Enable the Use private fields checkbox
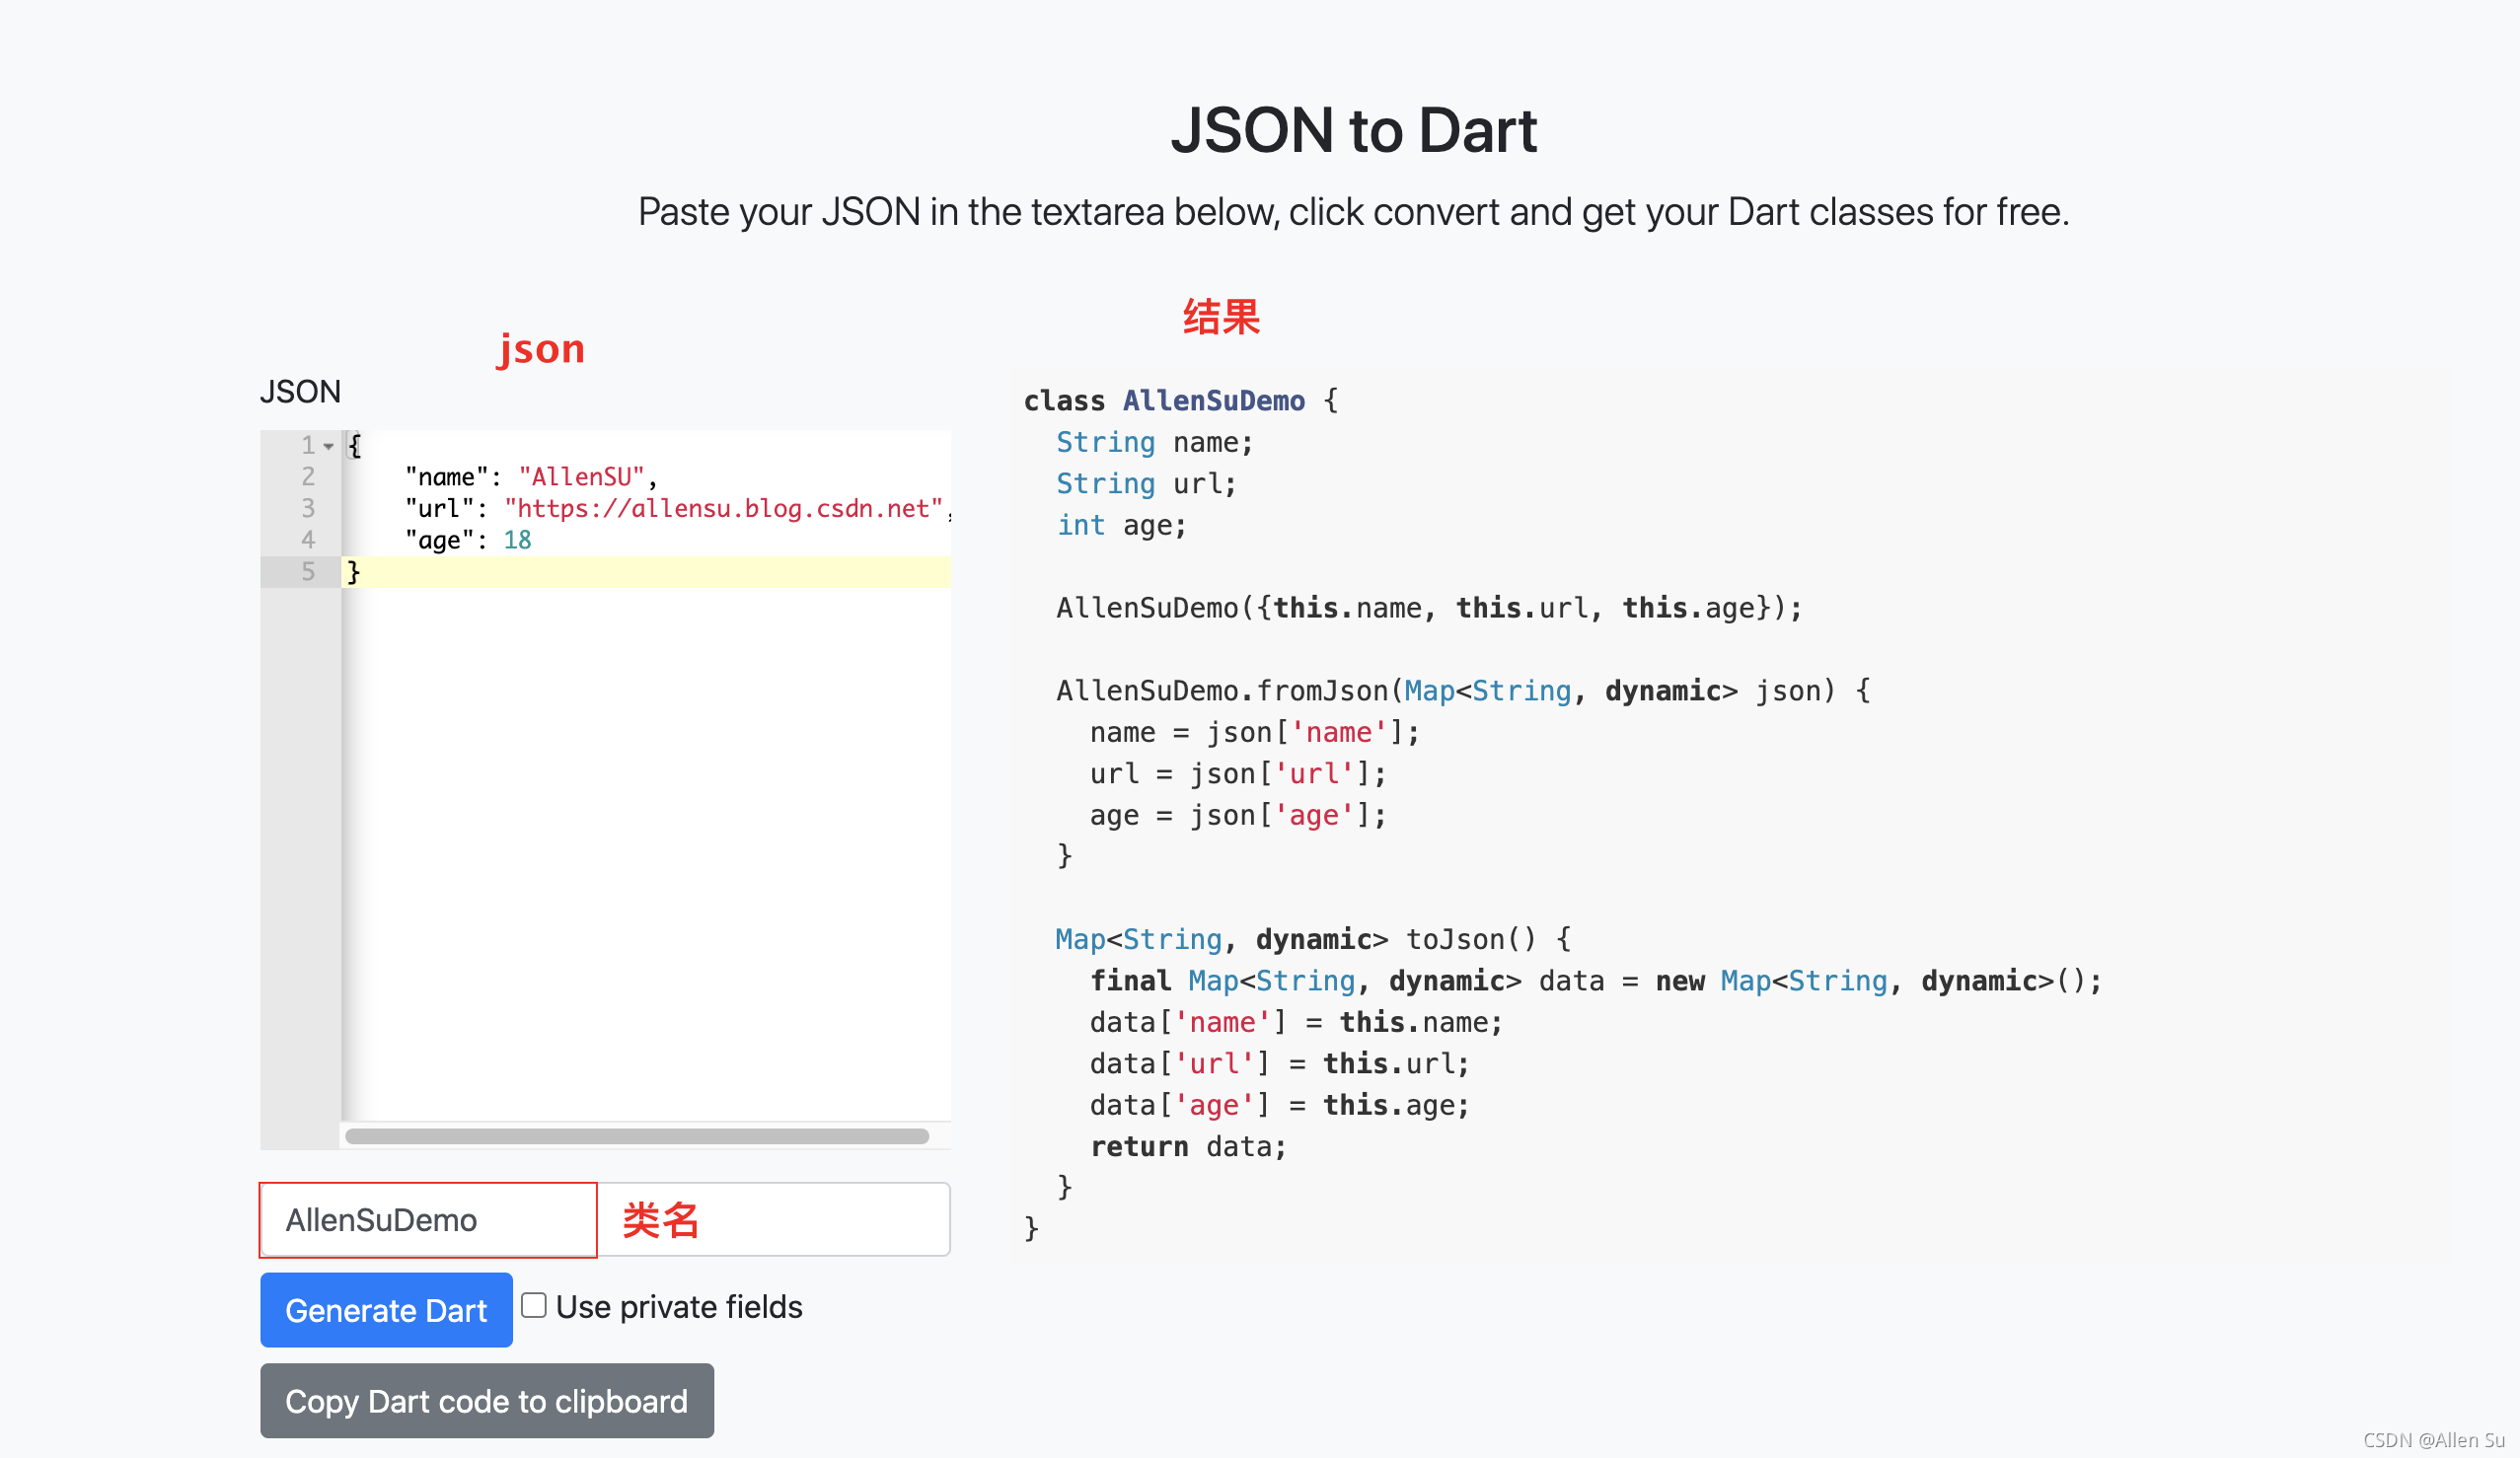The width and height of the screenshot is (2520, 1458). (534, 1305)
